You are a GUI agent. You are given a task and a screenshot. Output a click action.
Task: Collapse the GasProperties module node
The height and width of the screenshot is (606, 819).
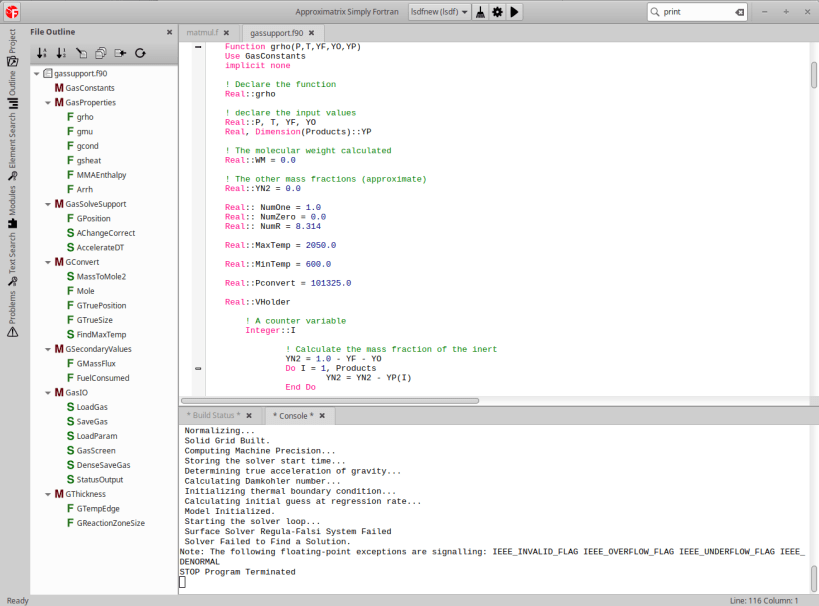pyautogui.click(x=48, y=102)
